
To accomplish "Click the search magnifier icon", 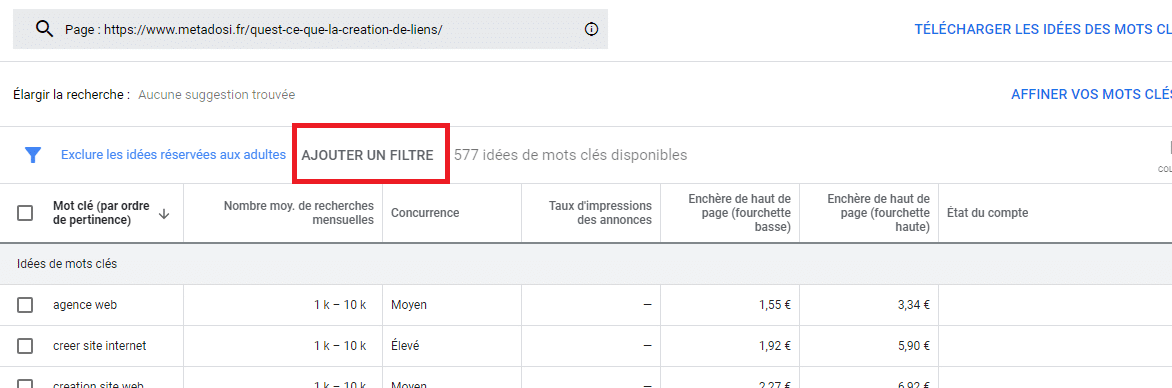I will click(x=45, y=29).
